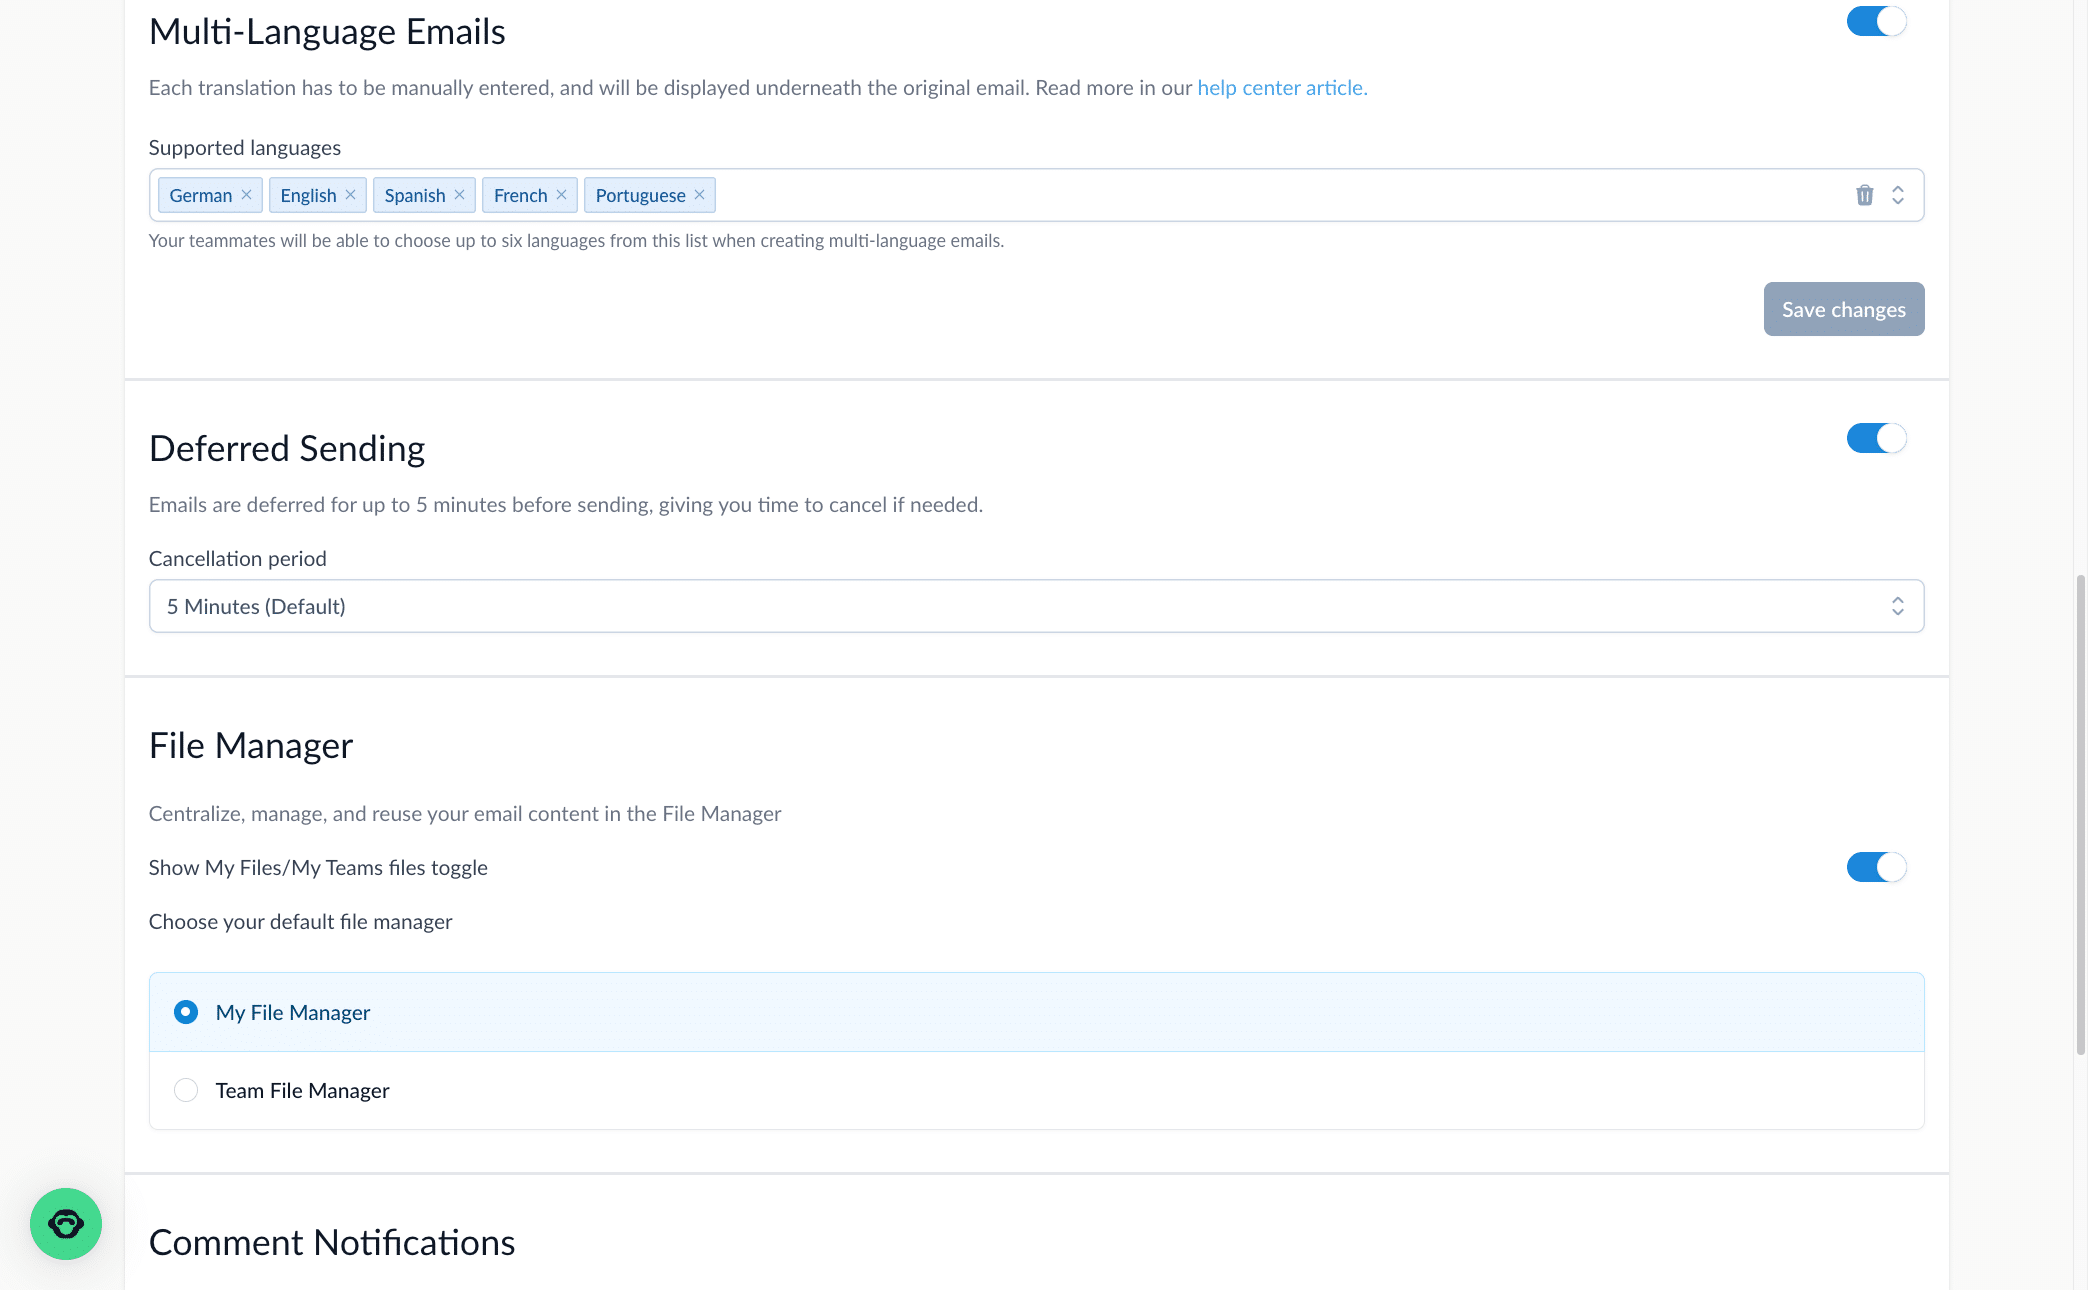Image resolution: width=2088 pixels, height=1290 pixels.
Task: Remove the French language tag
Action: point(562,195)
